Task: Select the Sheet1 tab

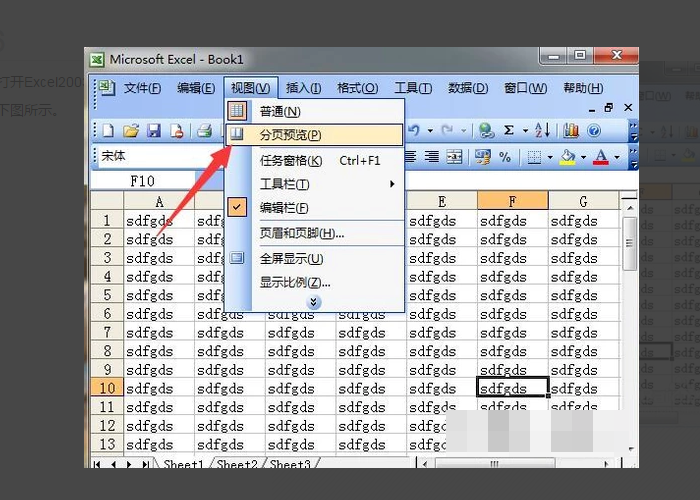Action: [x=183, y=464]
